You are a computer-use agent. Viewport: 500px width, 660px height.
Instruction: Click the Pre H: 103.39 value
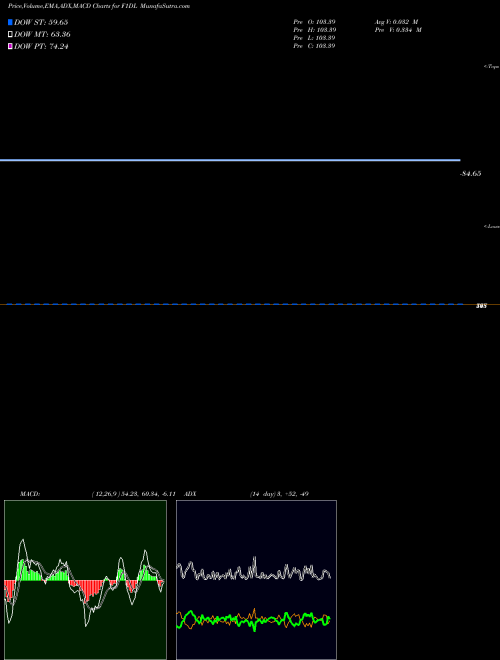point(314,30)
